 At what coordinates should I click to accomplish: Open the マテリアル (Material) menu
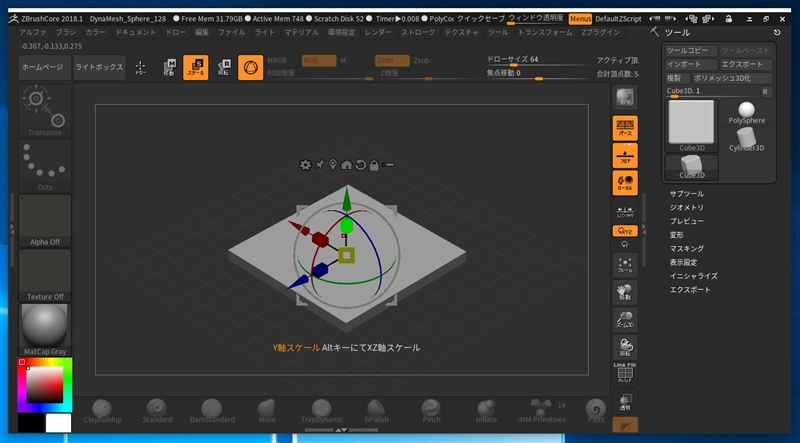[301, 32]
